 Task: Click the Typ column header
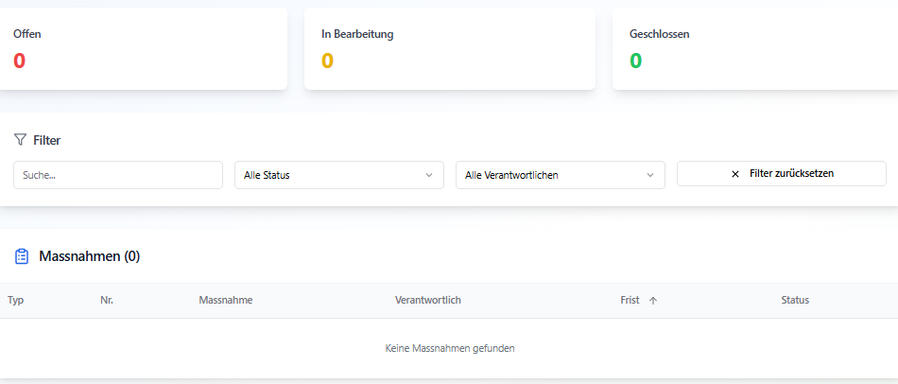tap(16, 300)
